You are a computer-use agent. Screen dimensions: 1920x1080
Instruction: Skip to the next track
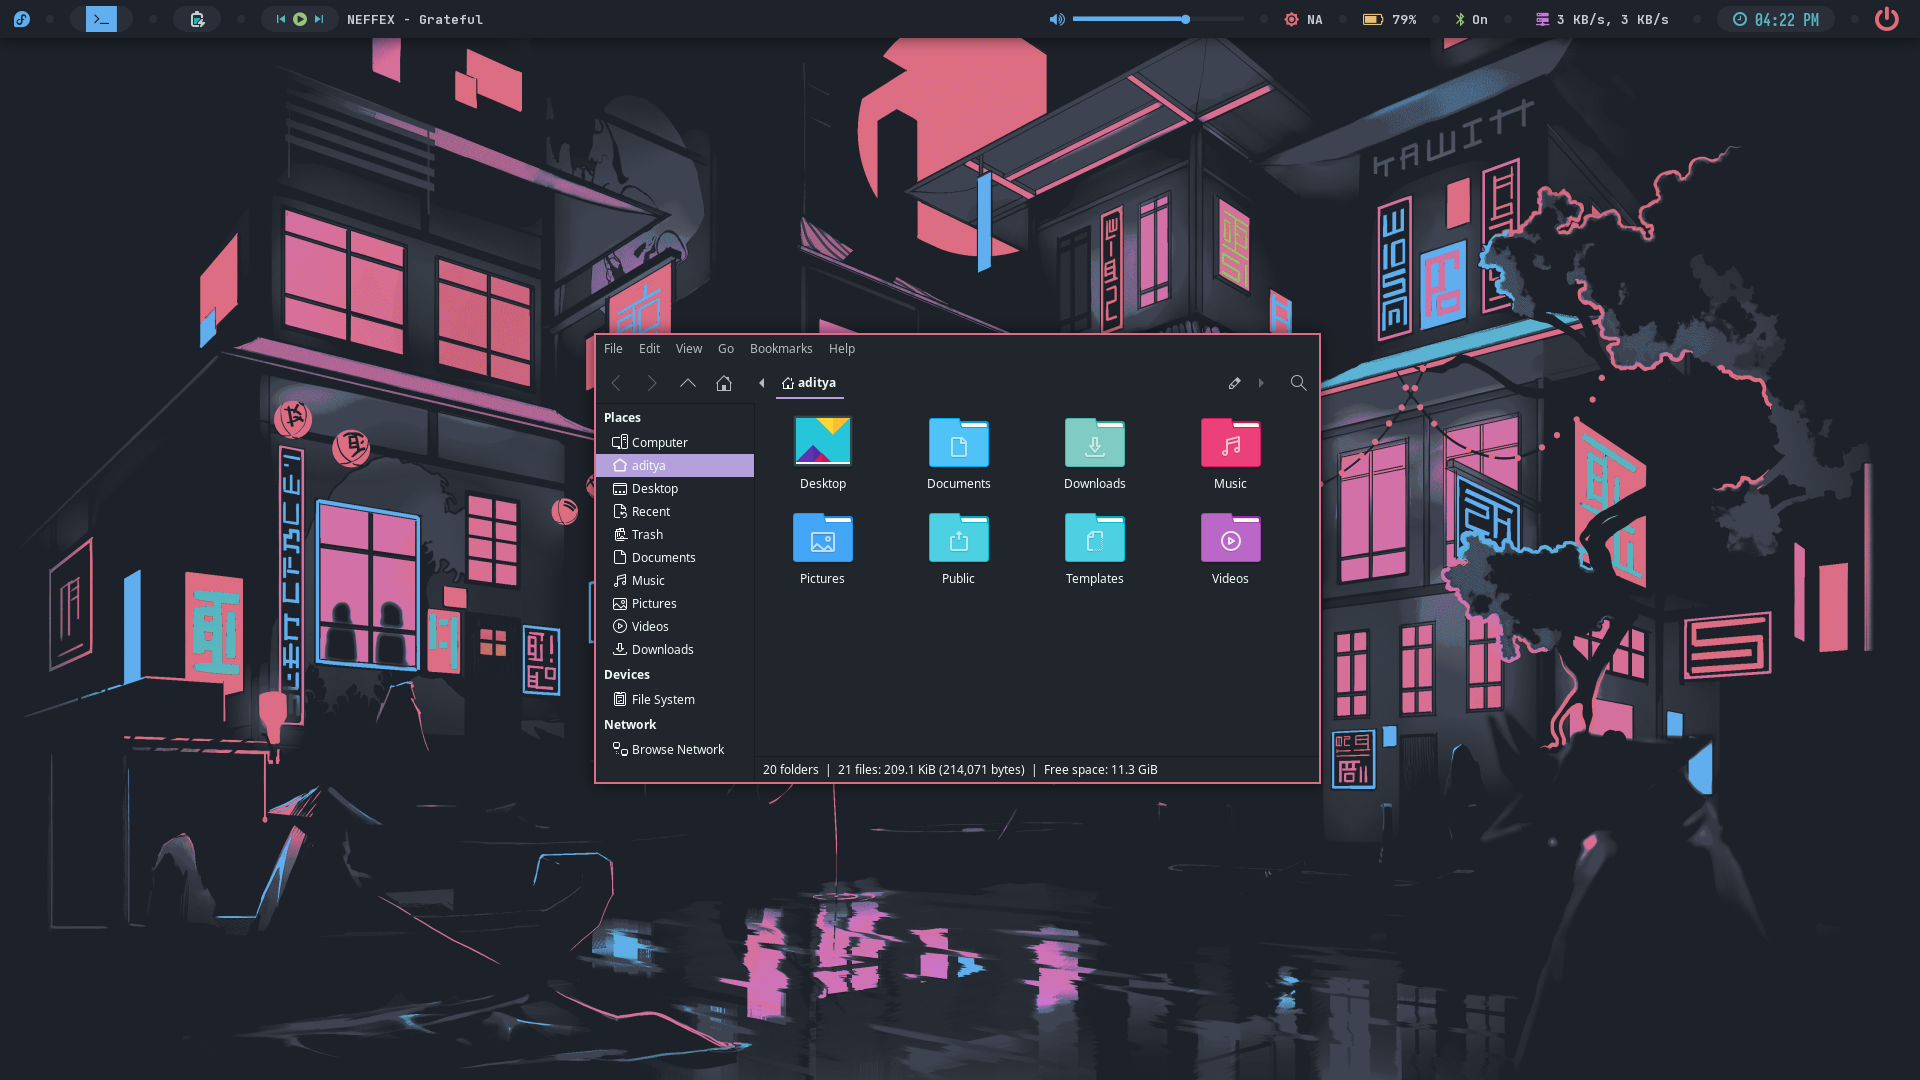tap(319, 19)
